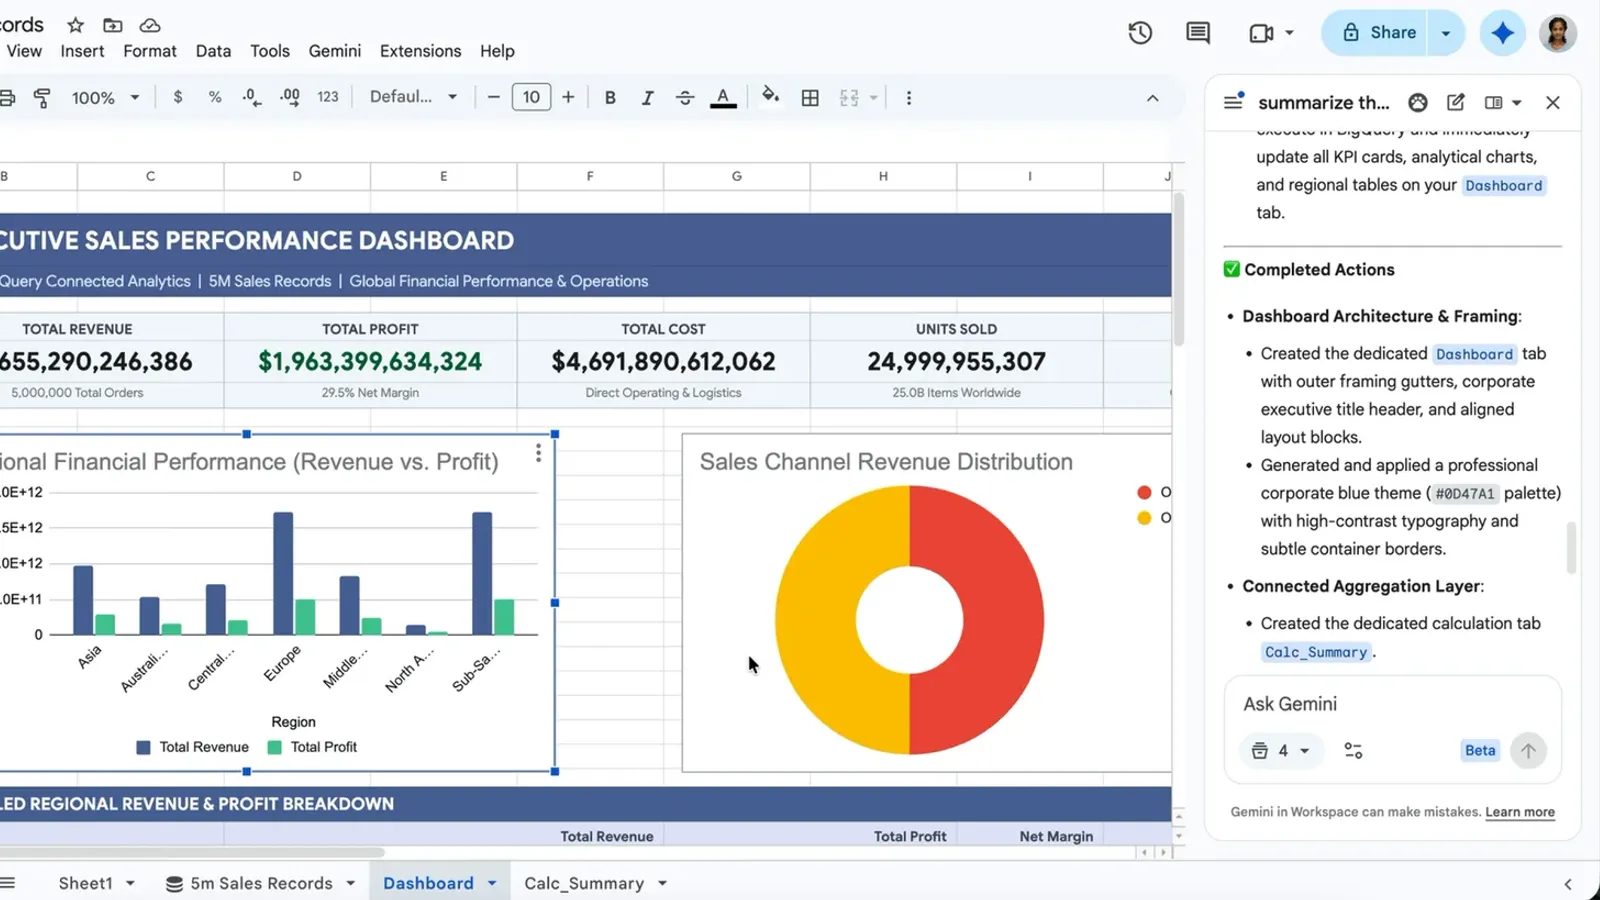Viewport: 1600px width, 900px height.
Task: Toggle italic formatting
Action: [647, 97]
